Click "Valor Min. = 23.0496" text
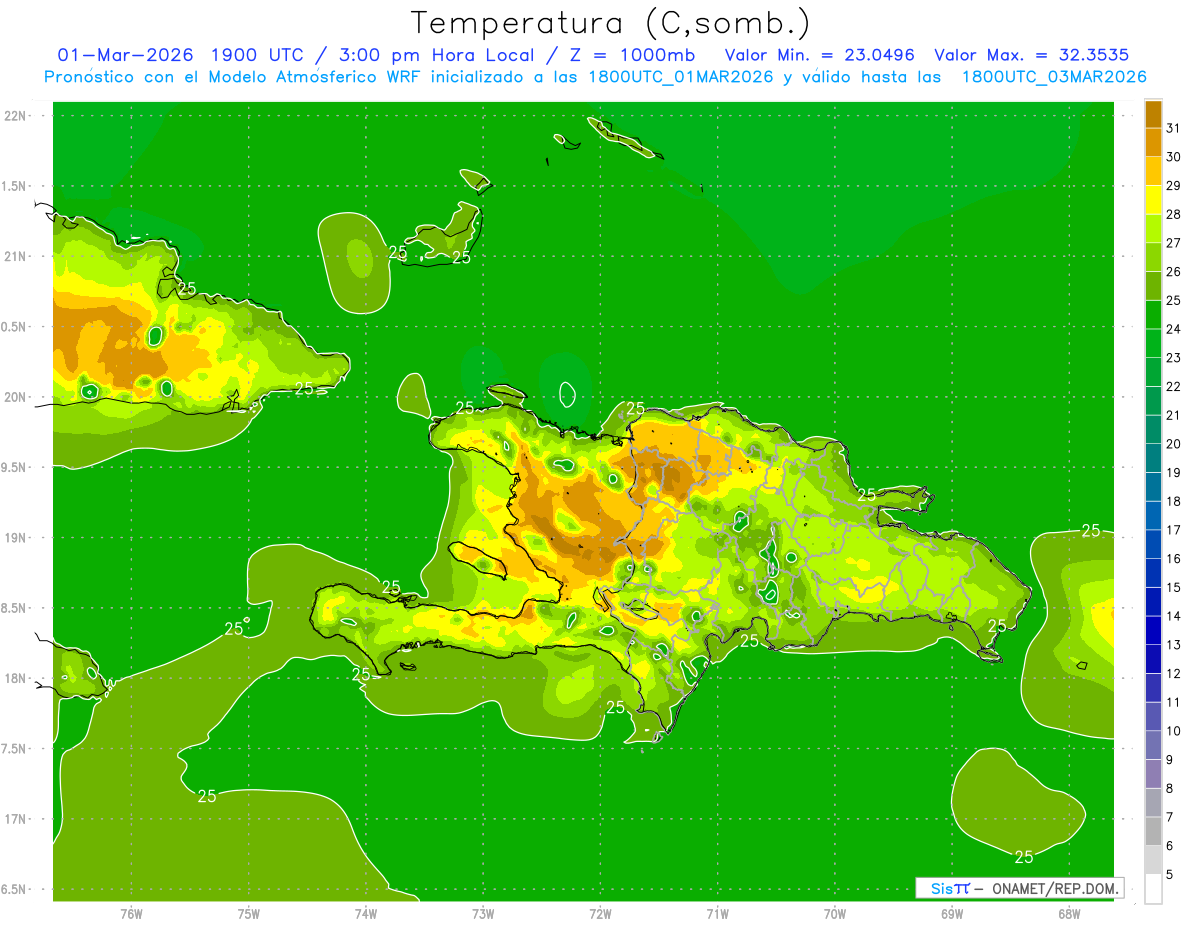This screenshot has width=1200, height=927. 819,55
